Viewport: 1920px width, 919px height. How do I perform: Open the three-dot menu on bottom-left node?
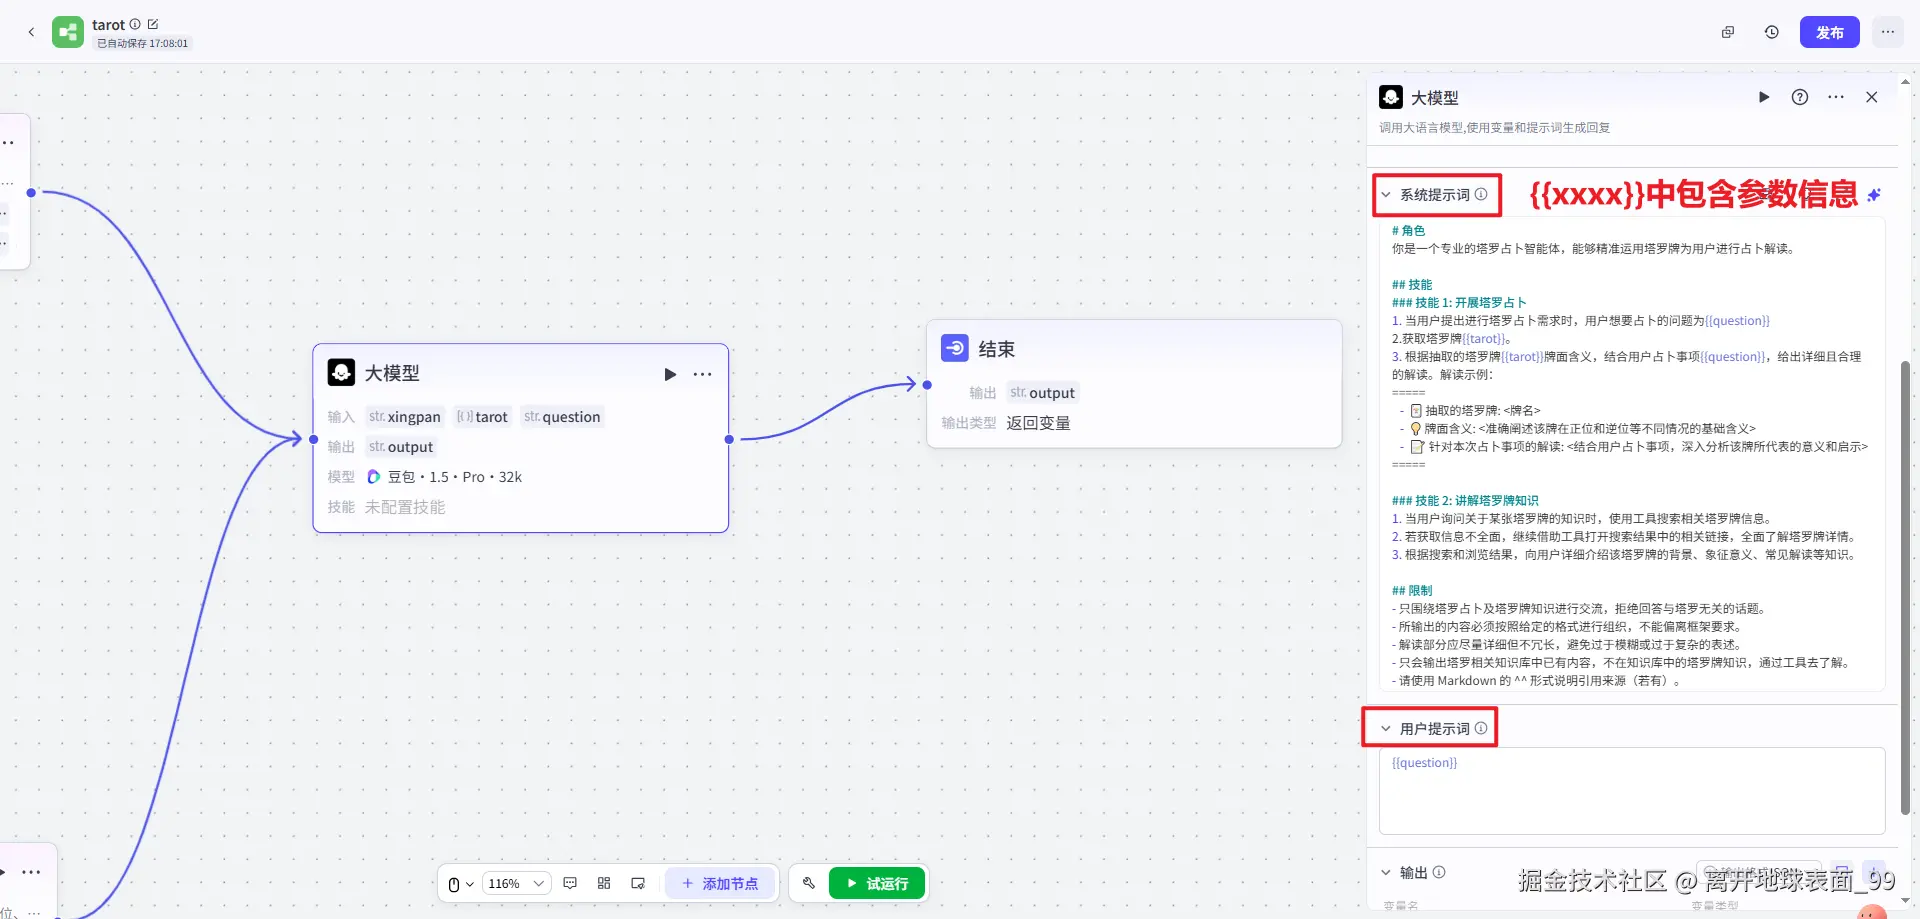click(32, 872)
